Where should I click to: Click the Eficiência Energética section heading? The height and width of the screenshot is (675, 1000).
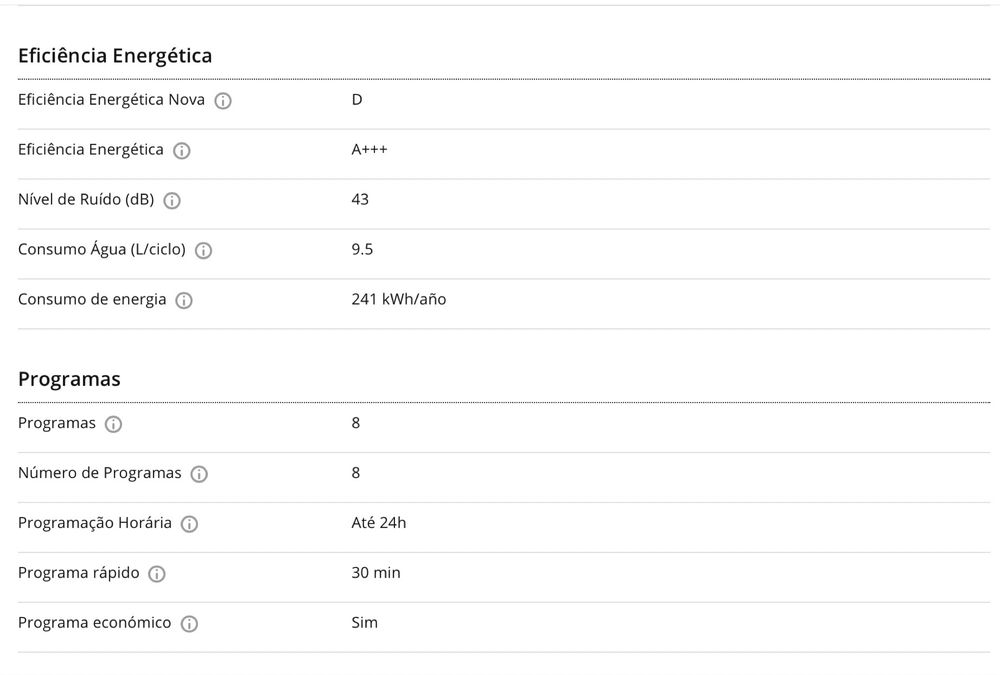click(115, 56)
